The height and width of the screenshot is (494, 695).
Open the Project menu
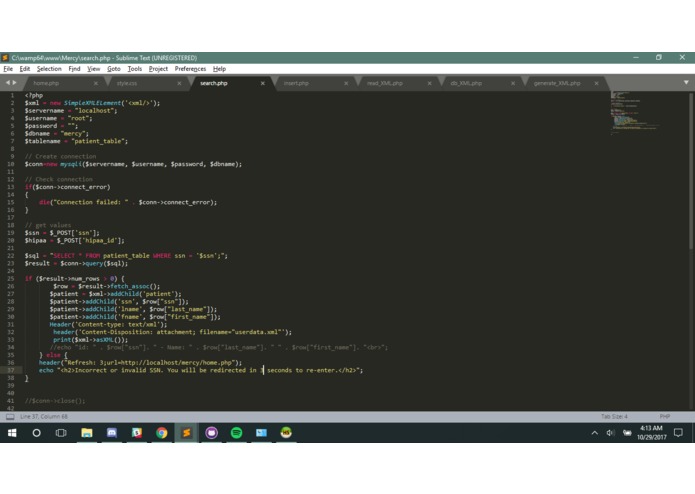(x=158, y=69)
